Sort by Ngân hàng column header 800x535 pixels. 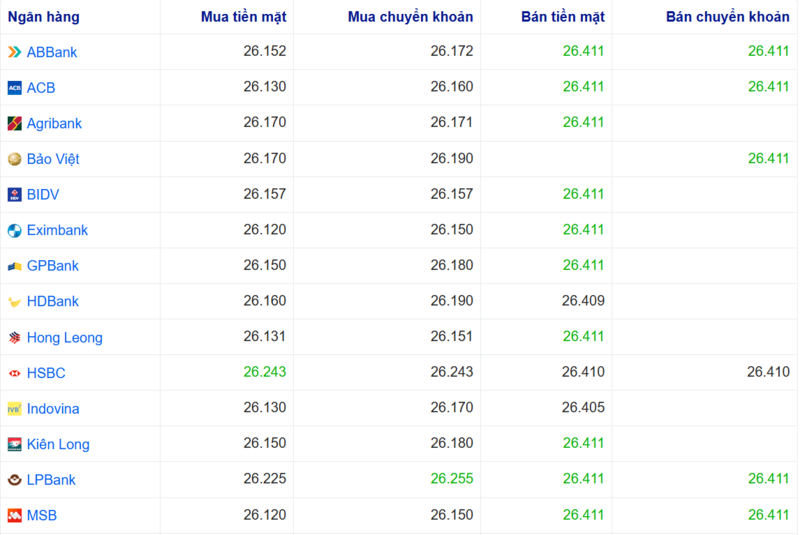click(44, 17)
